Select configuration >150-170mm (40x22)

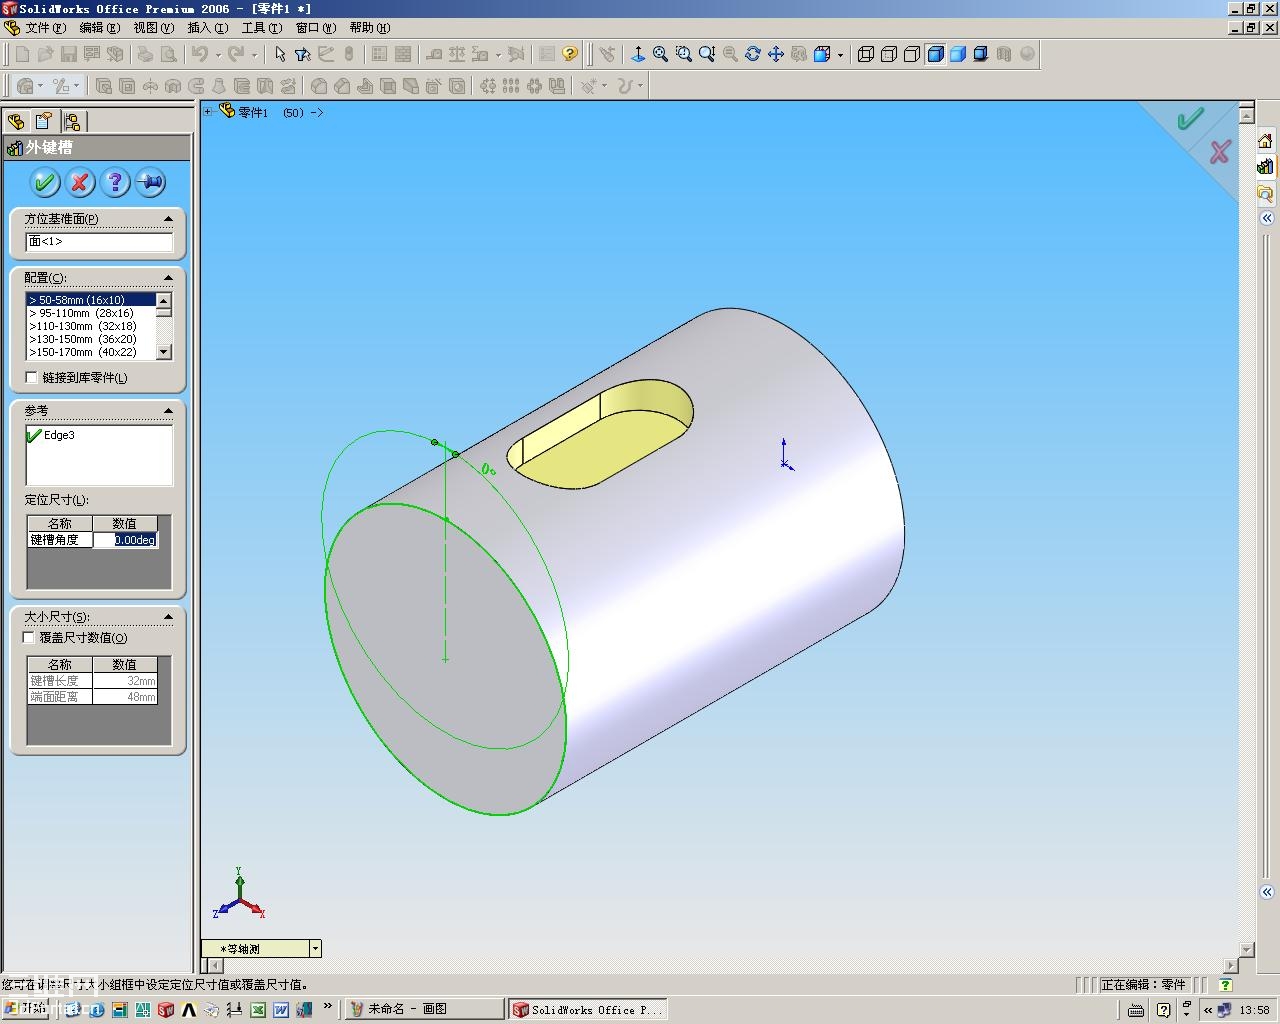click(x=91, y=352)
